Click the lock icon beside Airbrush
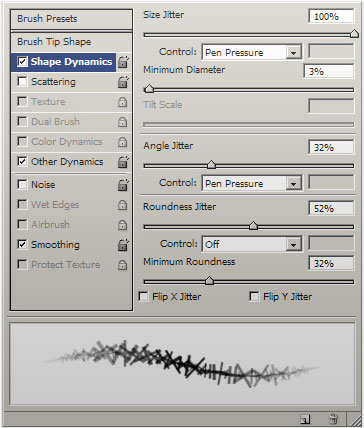Image resolution: width=364 pixels, height=428 pixels. click(123, 225)
